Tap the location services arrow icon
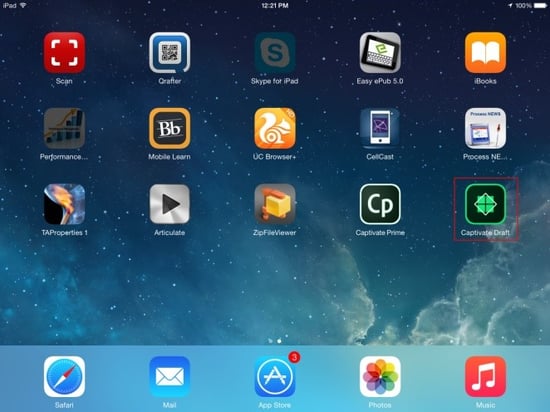Viewport: 550px width, 412px height. point(510,6)
